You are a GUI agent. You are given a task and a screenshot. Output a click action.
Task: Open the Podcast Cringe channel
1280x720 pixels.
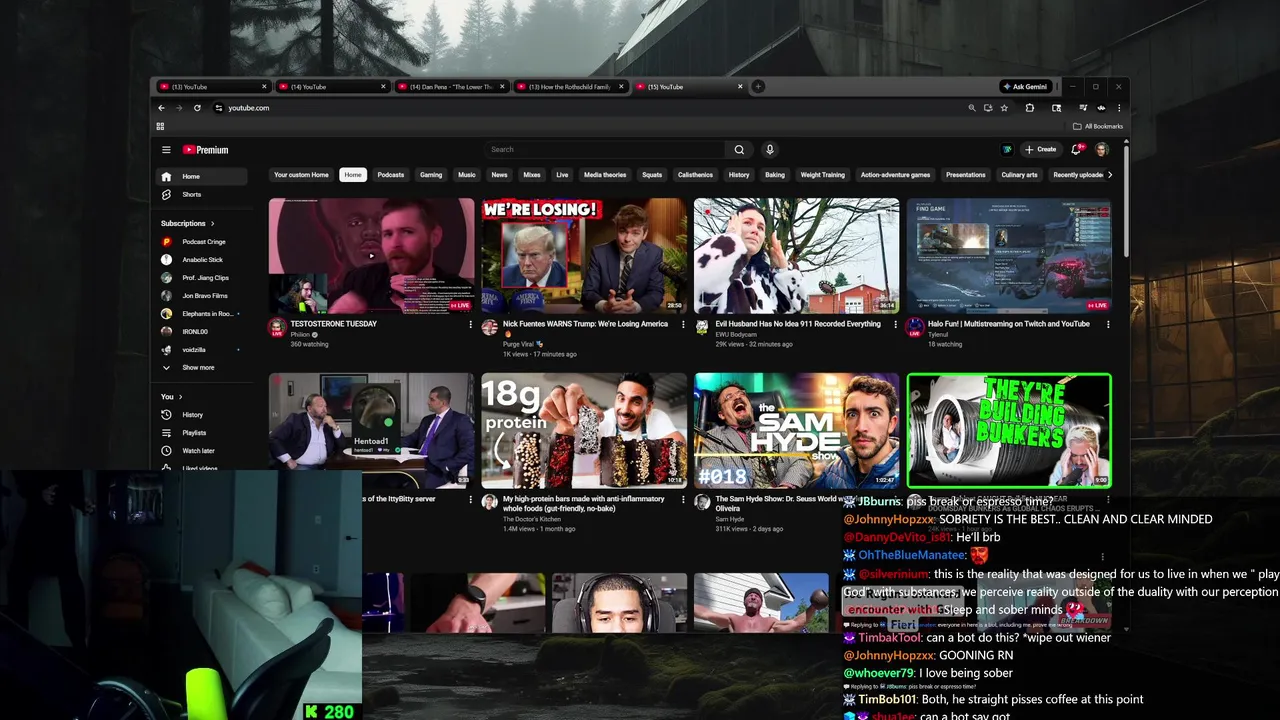coord(203,242)
